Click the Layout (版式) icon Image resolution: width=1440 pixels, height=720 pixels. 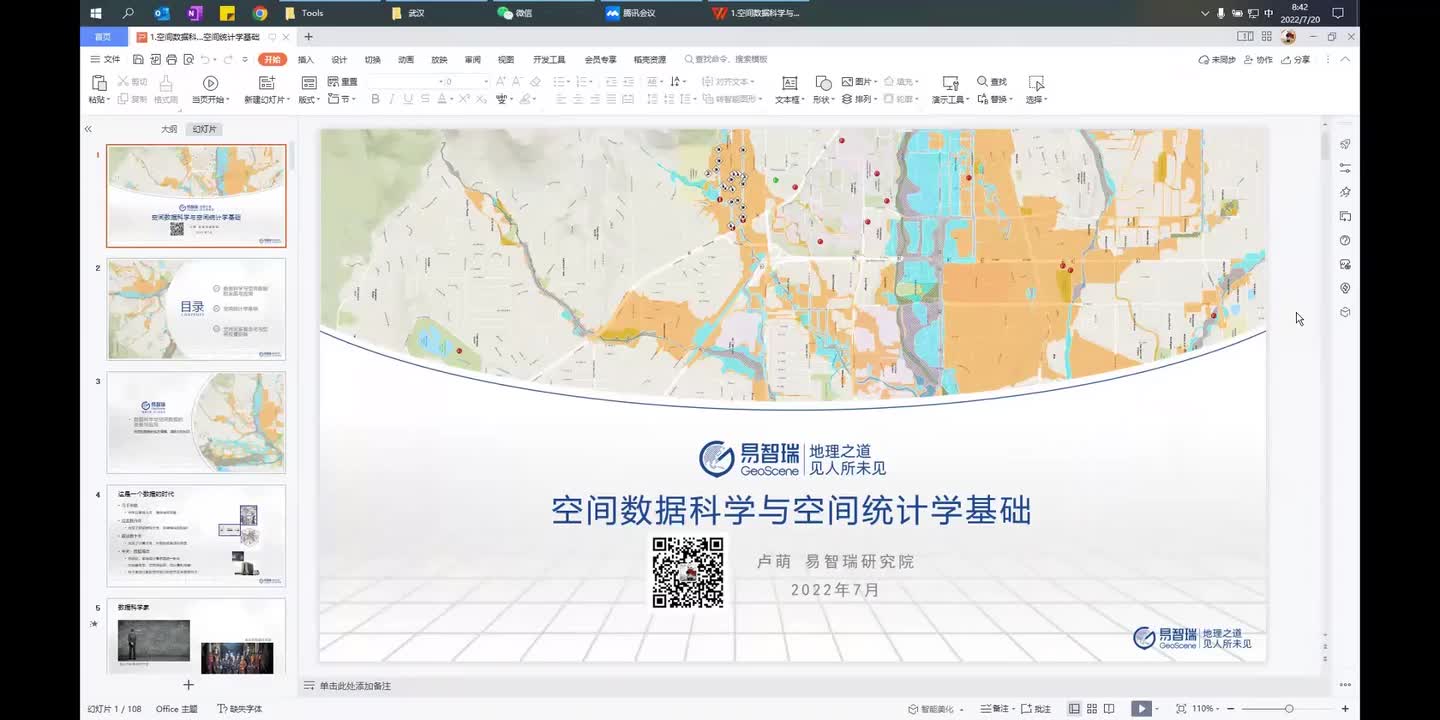(309, 83)
